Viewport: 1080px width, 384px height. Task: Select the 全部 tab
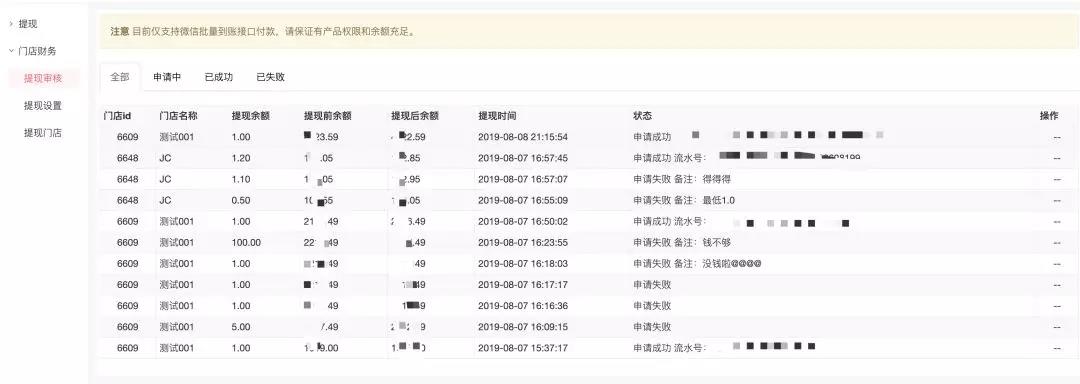pyautogui.click(x=120, y=77)
